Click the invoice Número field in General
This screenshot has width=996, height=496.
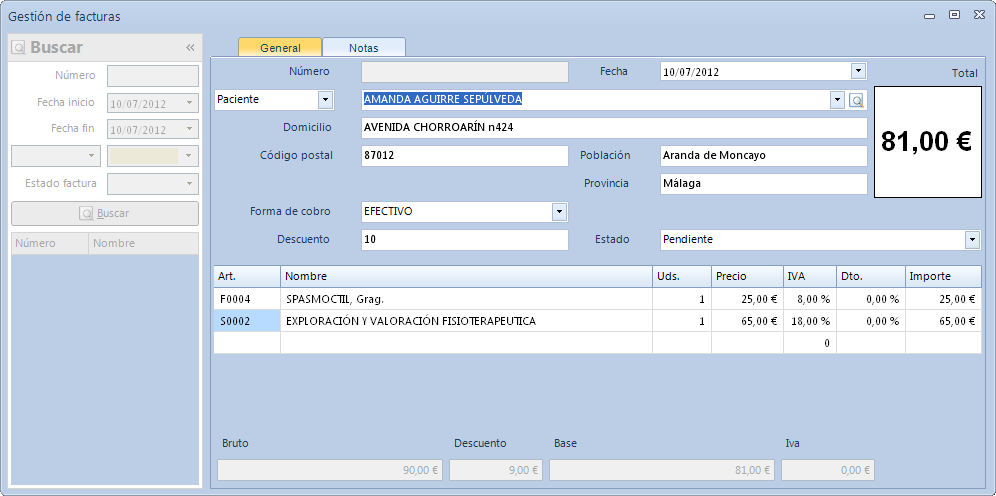pyautogui.click(x=464, y=72)
